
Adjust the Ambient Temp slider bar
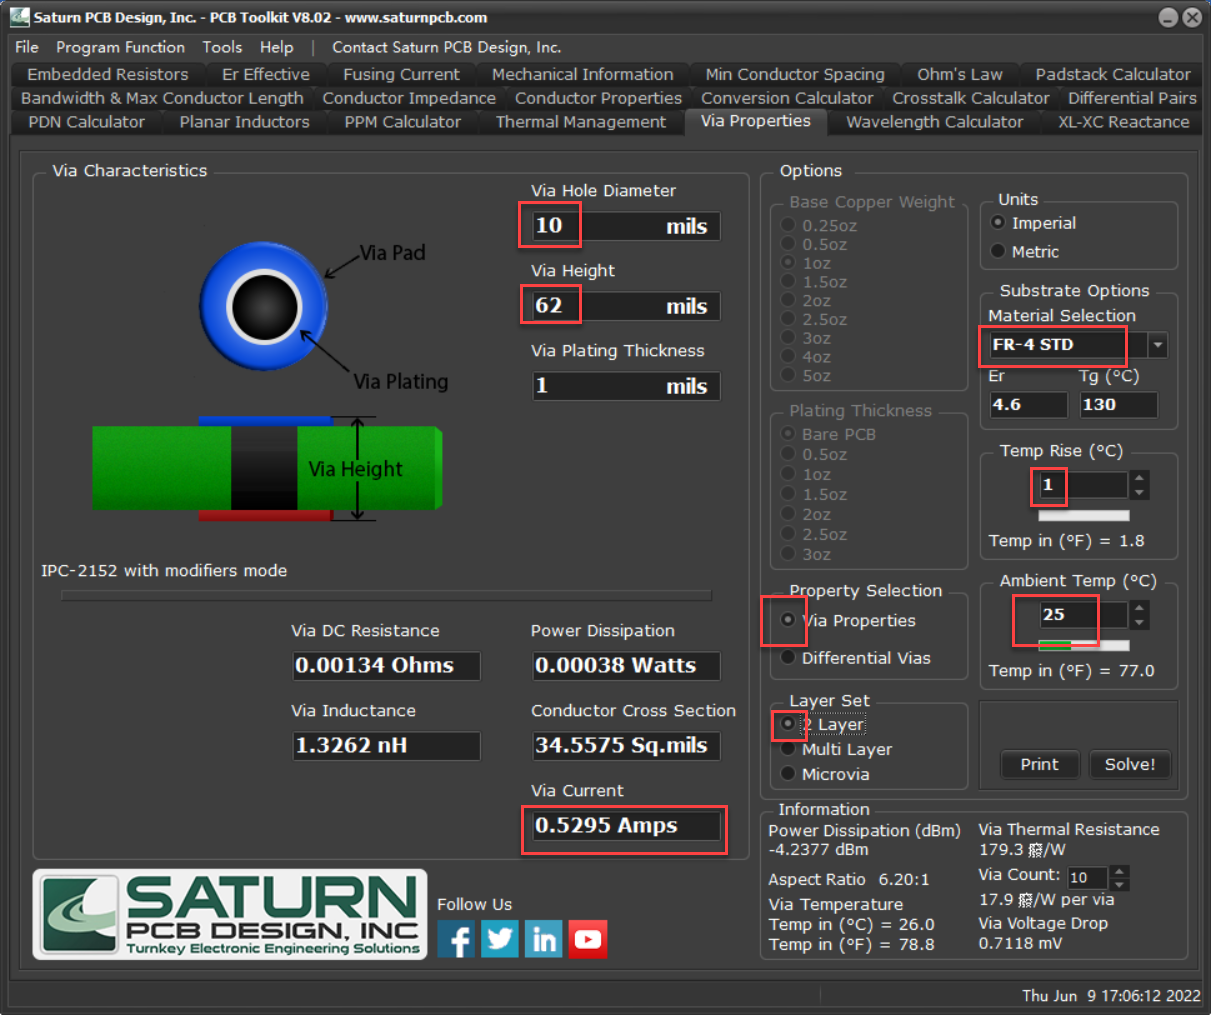pos(1084,646)
